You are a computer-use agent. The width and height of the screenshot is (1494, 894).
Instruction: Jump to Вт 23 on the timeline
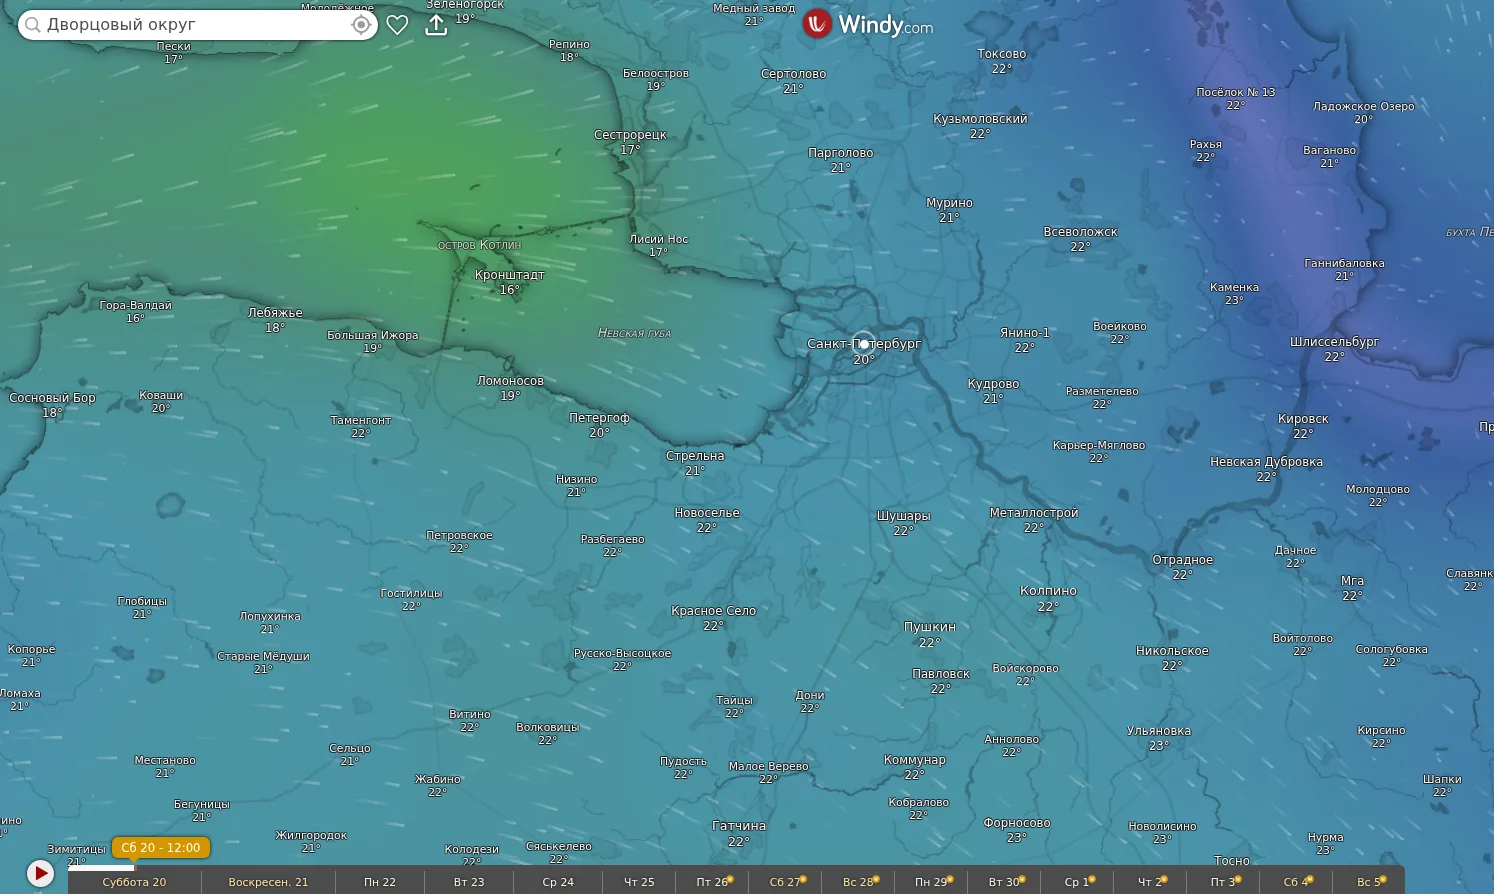coord(469,882)
